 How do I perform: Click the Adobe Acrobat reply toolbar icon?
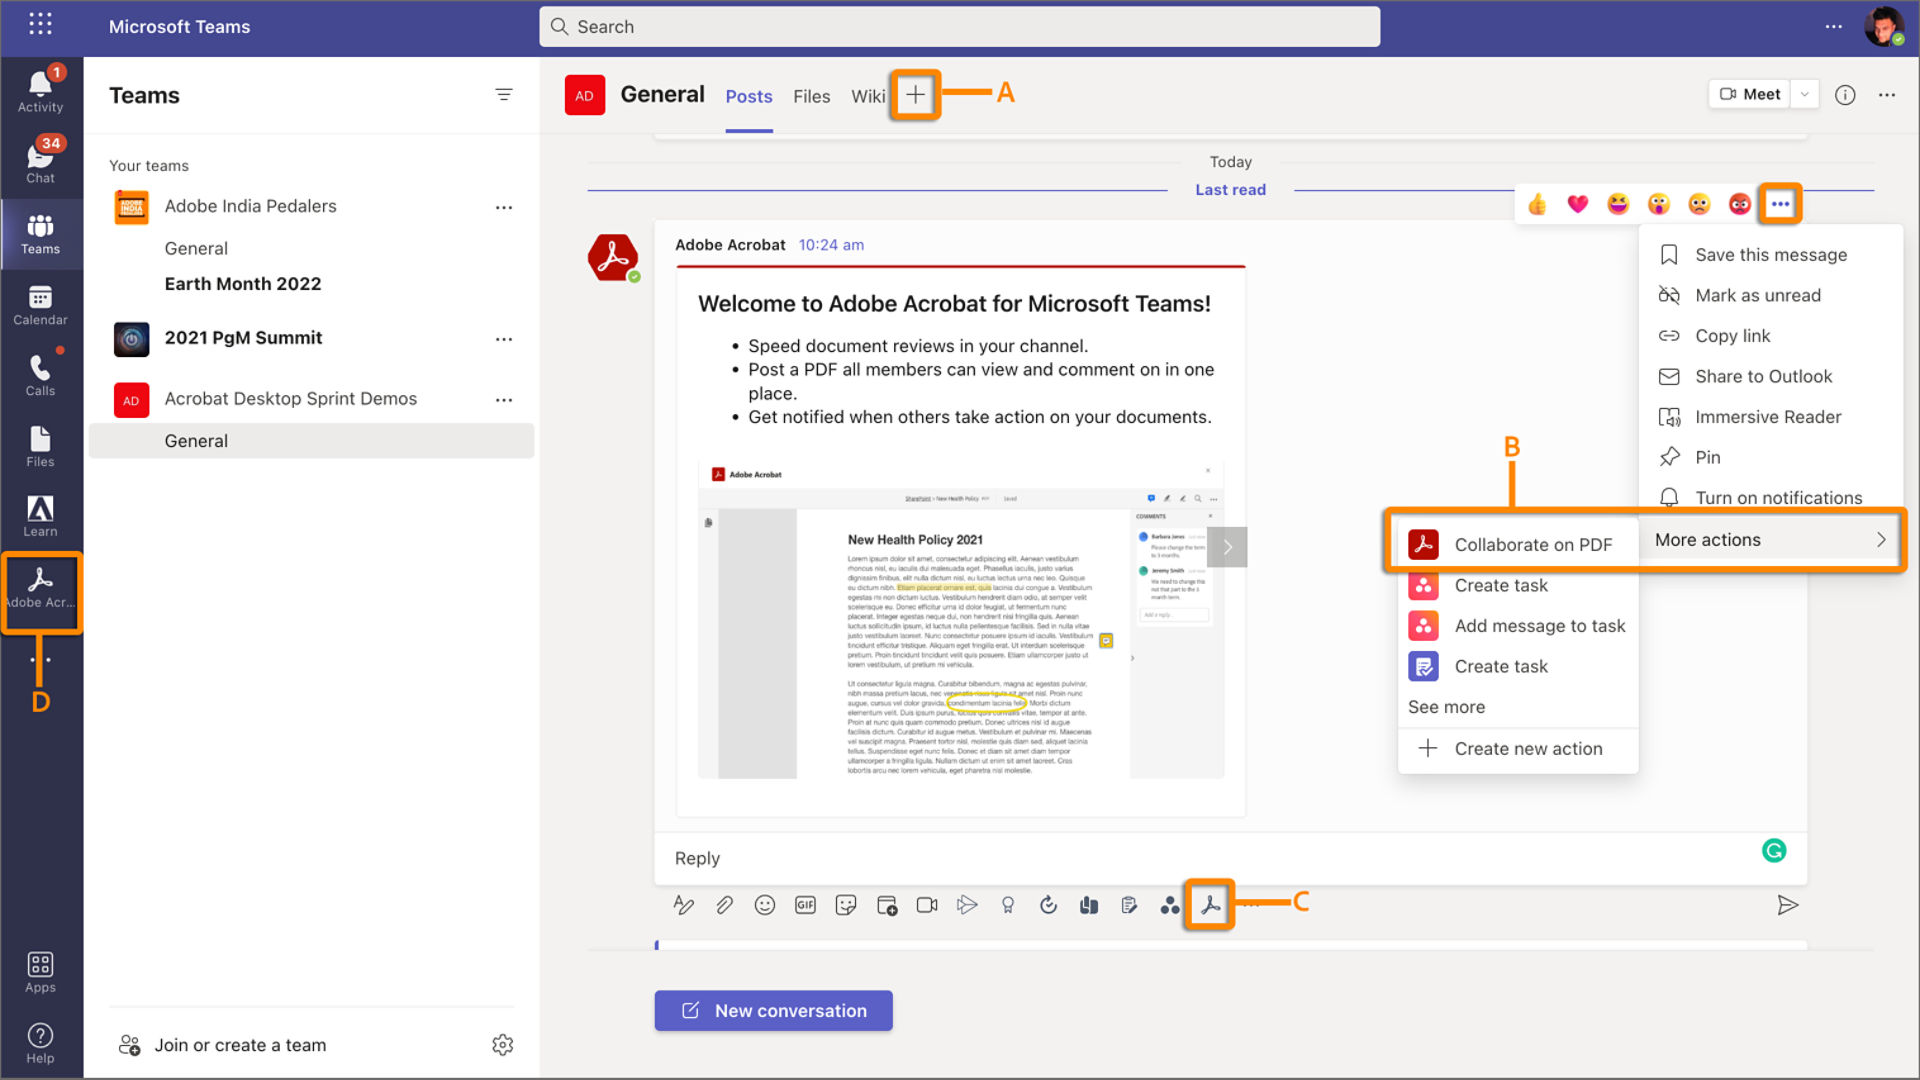(1209, 905)
